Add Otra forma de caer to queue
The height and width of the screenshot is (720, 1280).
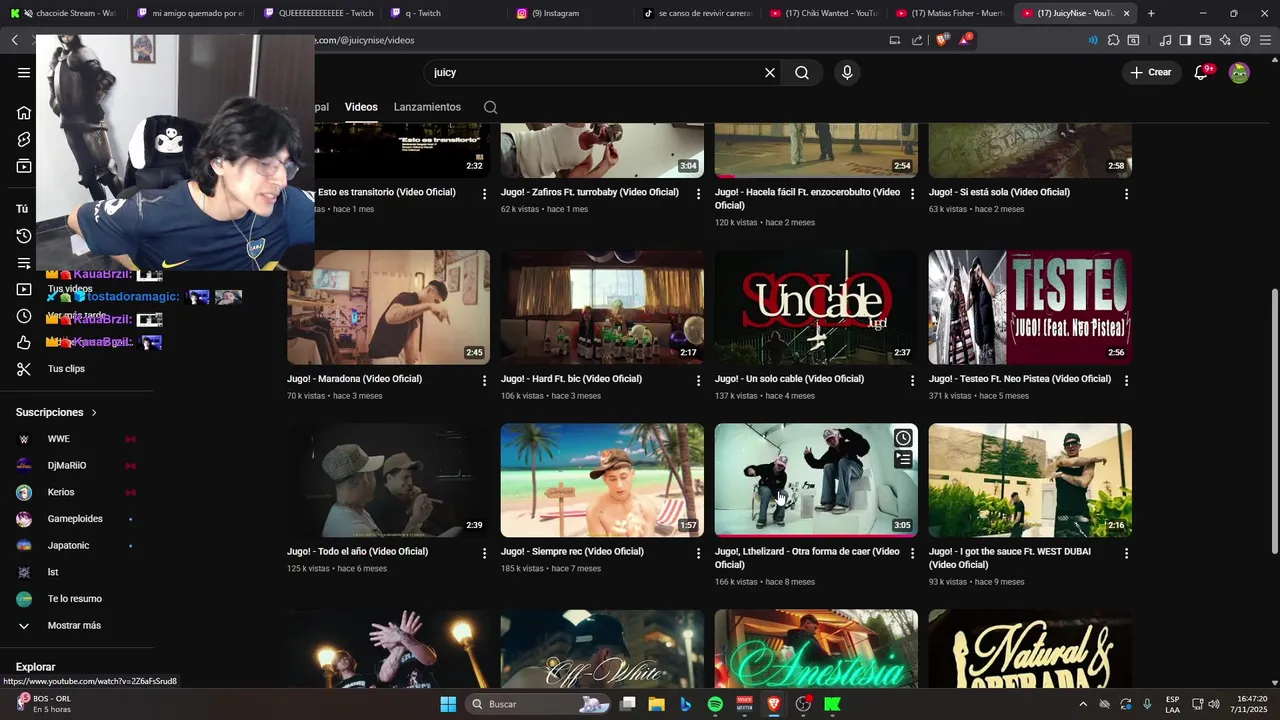point(903,459)
